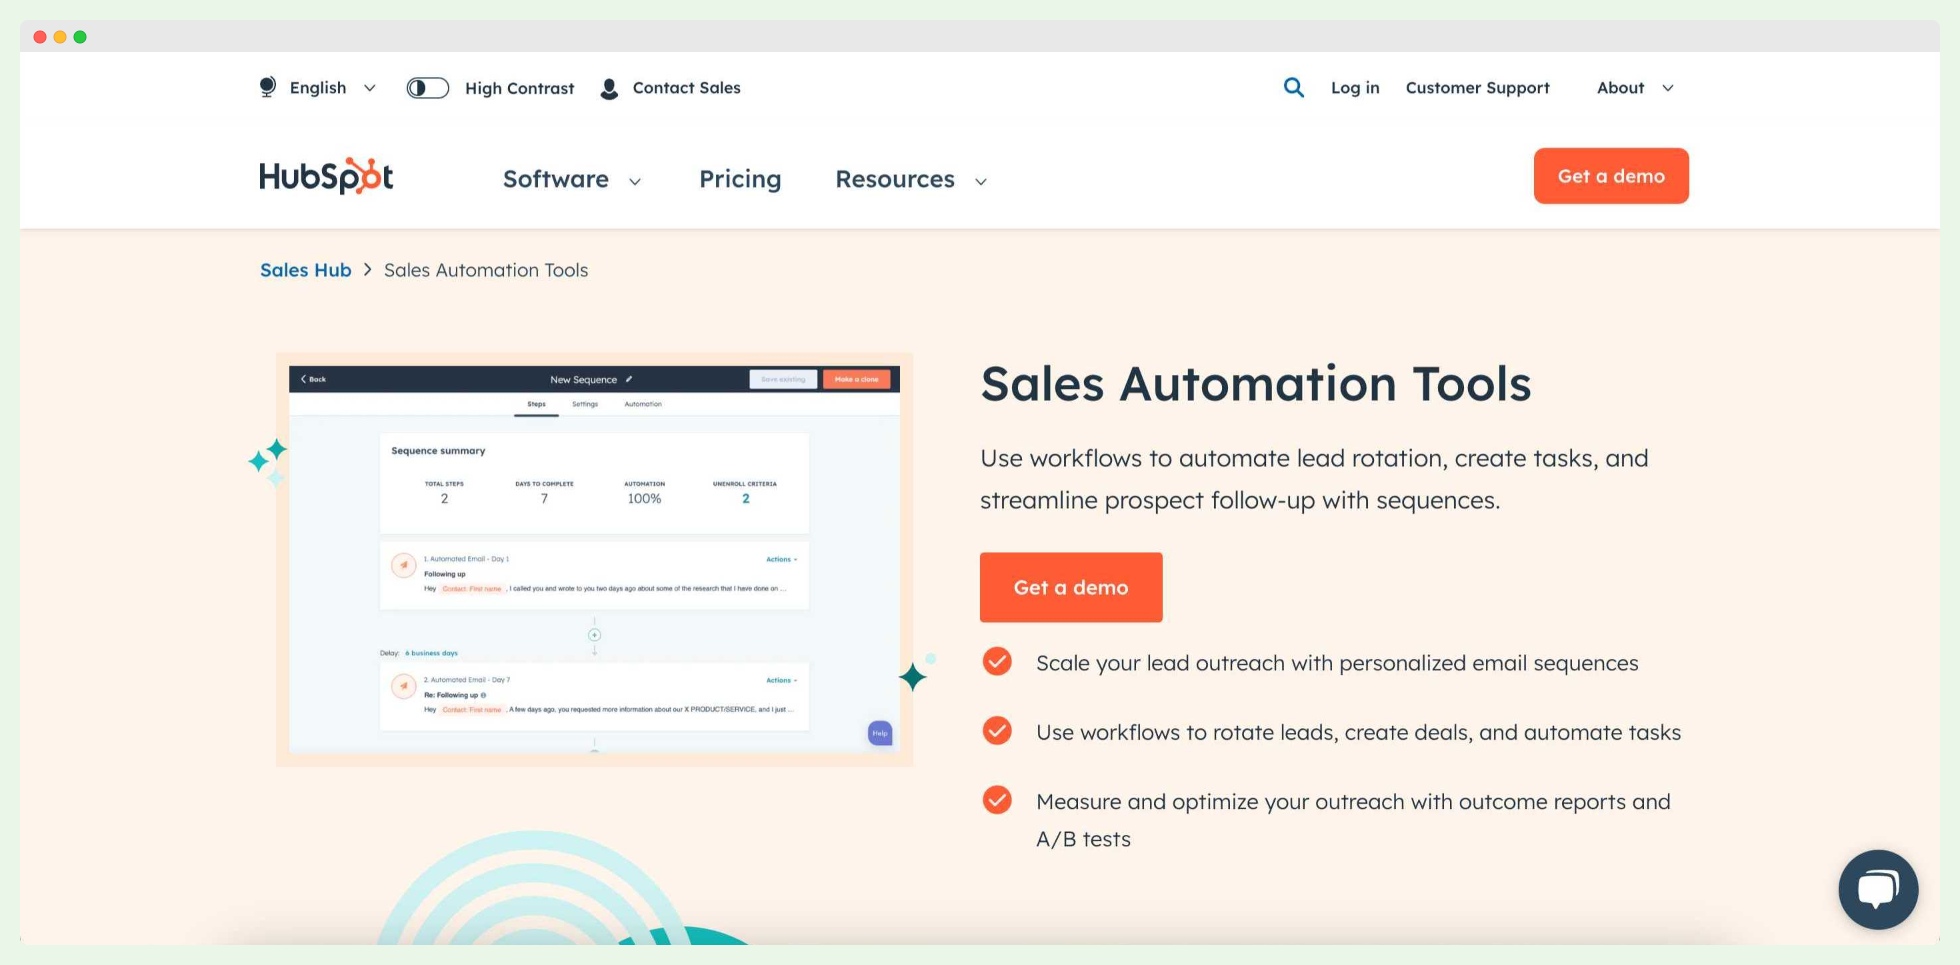
Task: Expand the About chevron
Action: pos(1667,88)
